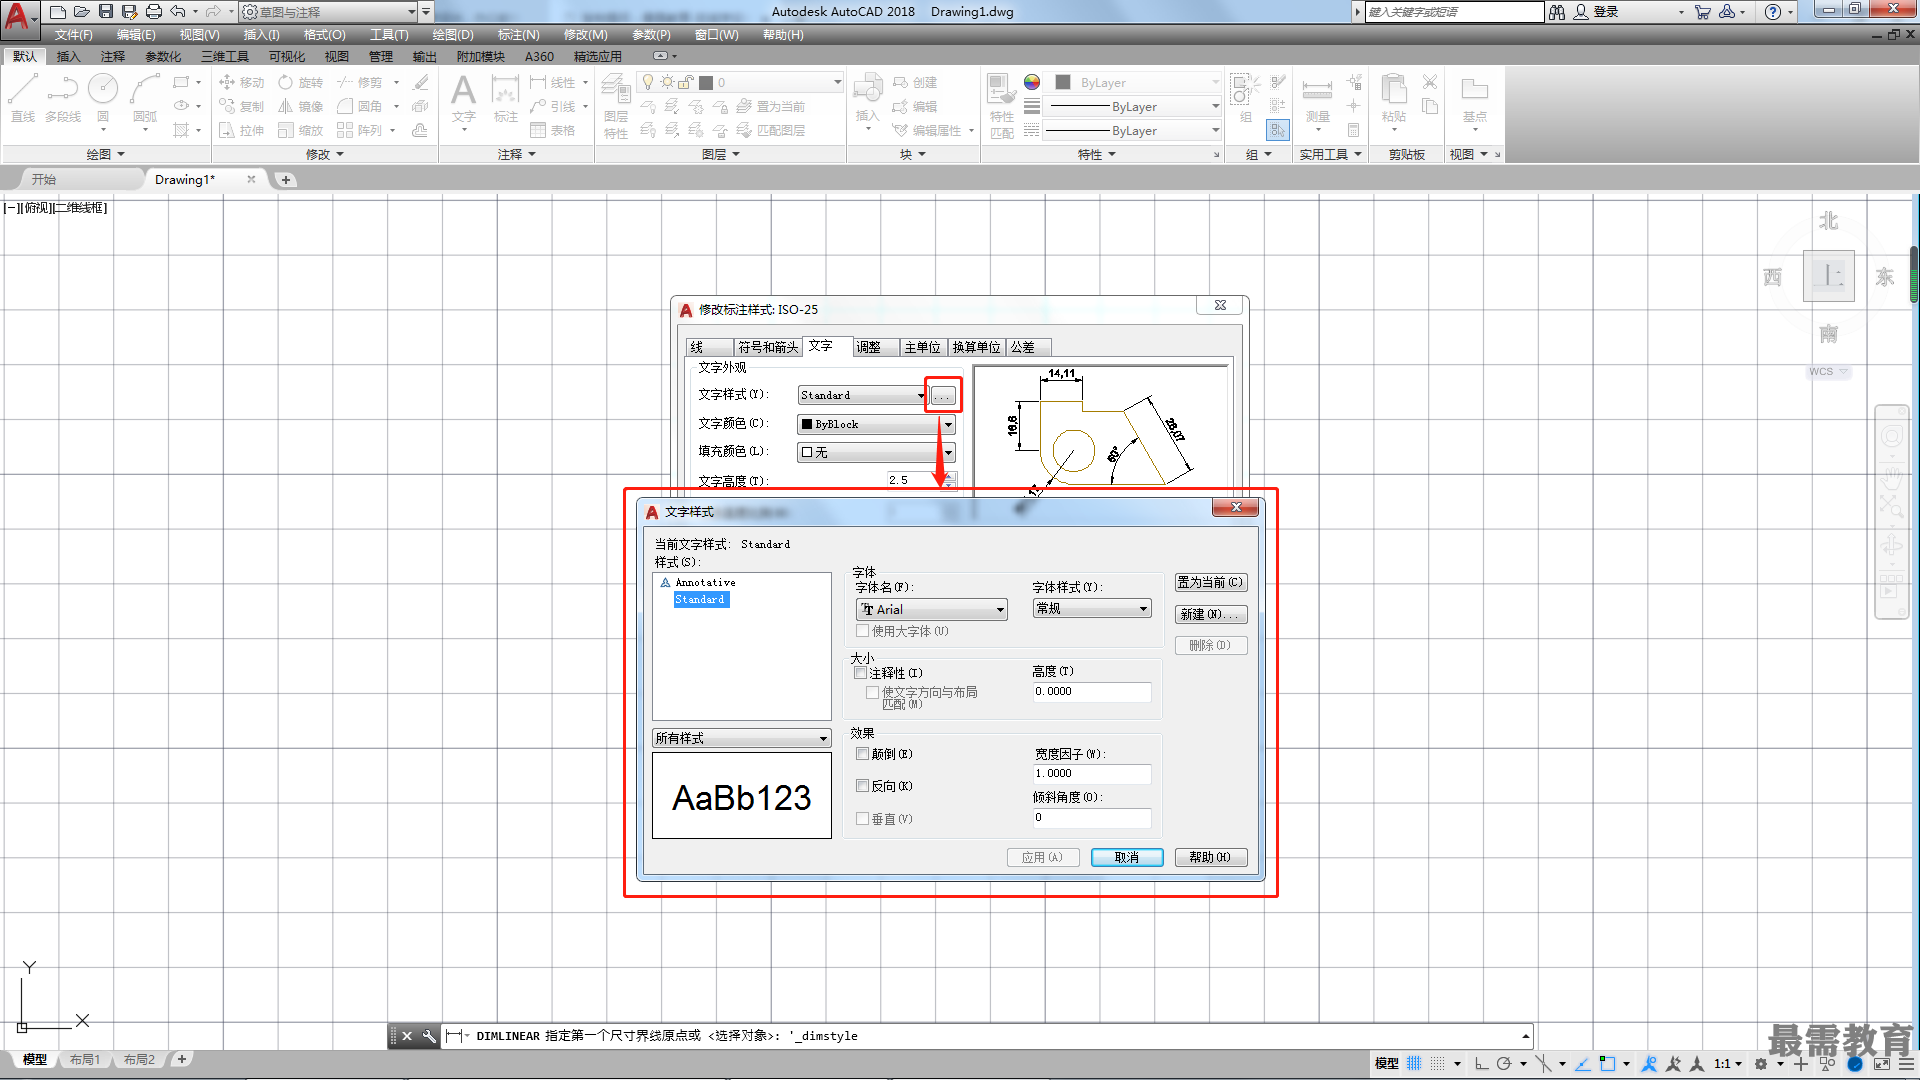The width and height of the screenshot is (1920, 1080).
Task: Toggle grid display icon in status bar
Action: [x=1414, y=1064]
